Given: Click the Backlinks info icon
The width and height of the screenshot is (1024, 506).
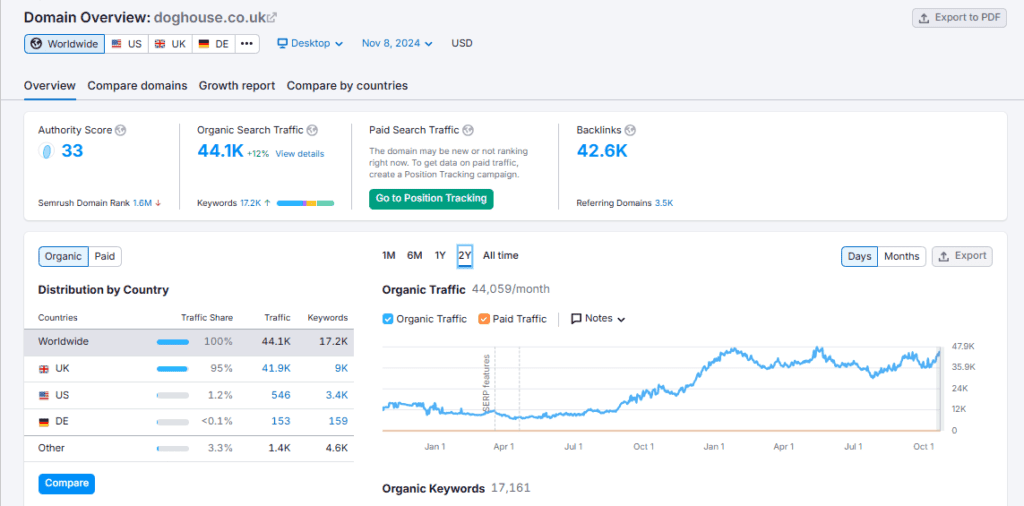Looking at the screenshot, I should [x=630, y=130].
